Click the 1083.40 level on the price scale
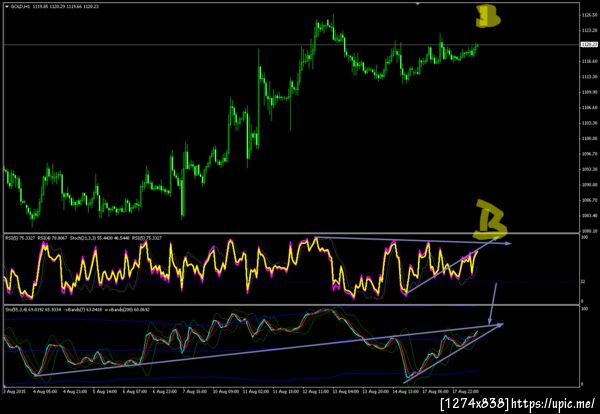600x414 pixels. click(x=590, y=216)
